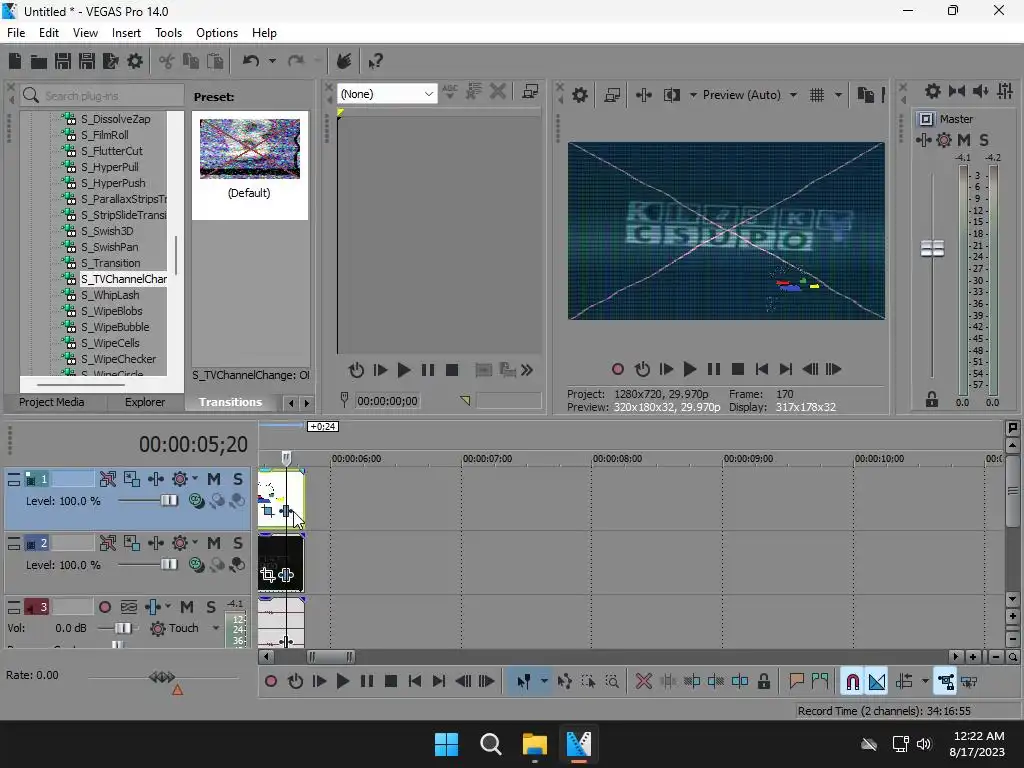
Task: Open Track 1 track FX dropdown arrow
Action: coord(195,479)
